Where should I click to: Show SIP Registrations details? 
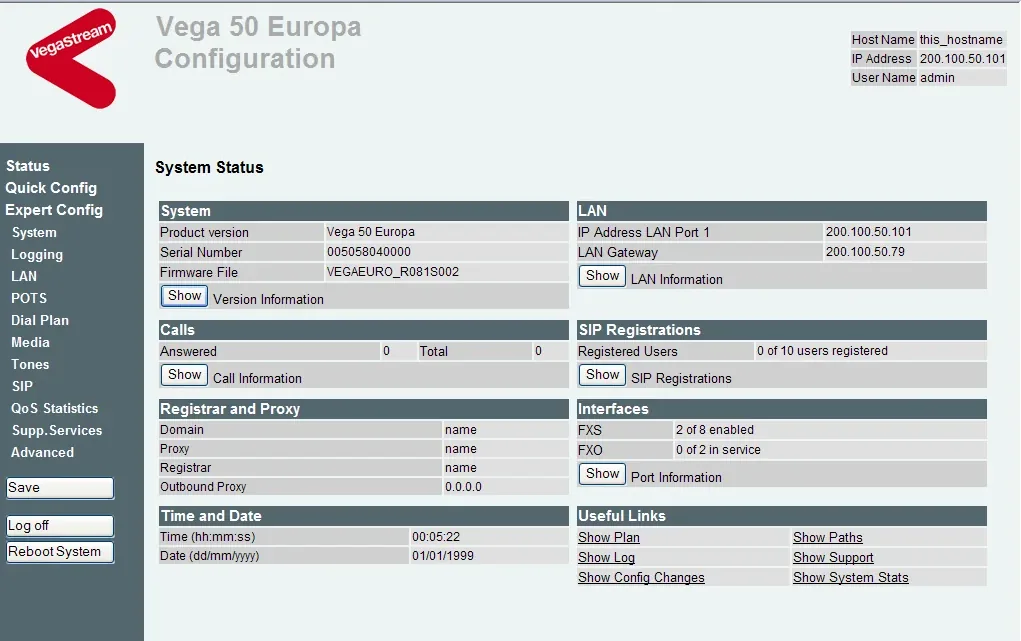(x=602, y=375)
